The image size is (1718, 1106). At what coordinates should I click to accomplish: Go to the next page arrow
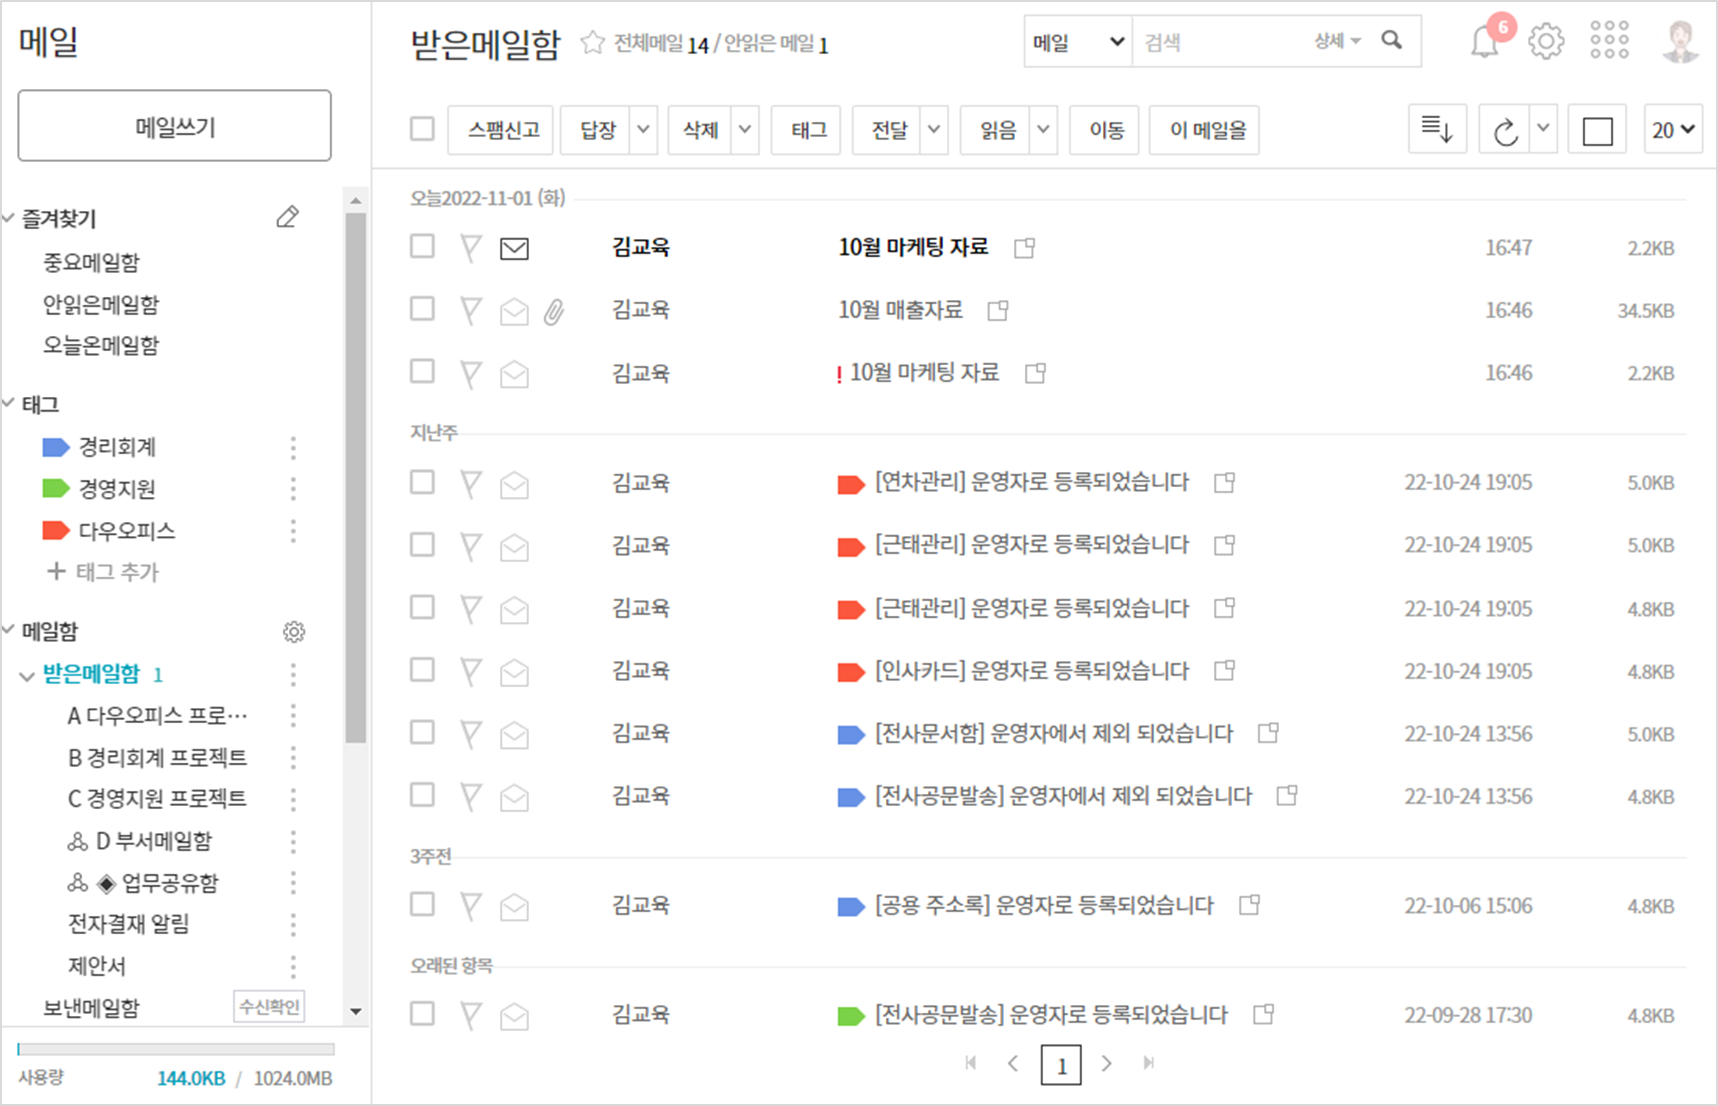pyautogui.click(x=1106, y=1063)
